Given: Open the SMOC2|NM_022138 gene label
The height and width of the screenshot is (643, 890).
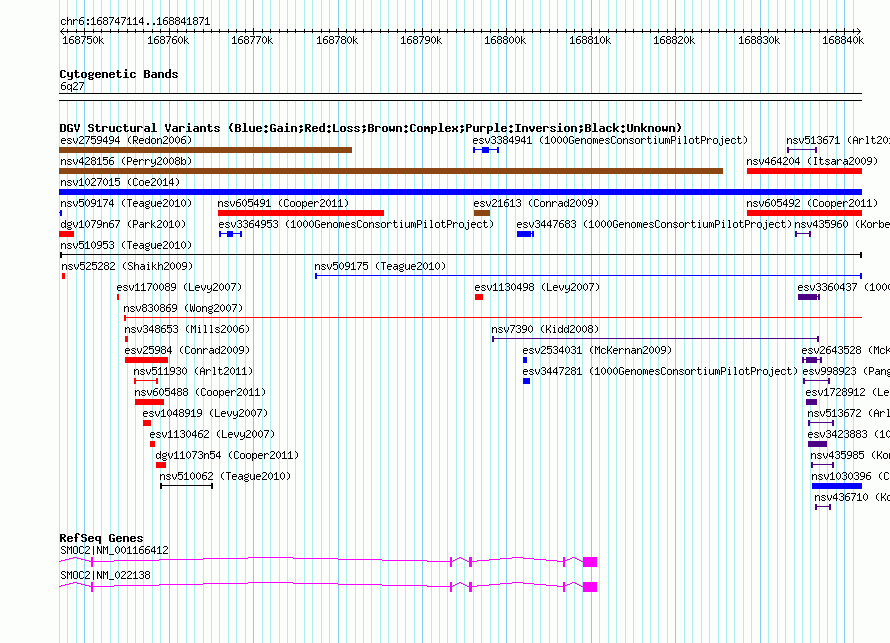Looking at the screenshot, I should click(106, 575).
